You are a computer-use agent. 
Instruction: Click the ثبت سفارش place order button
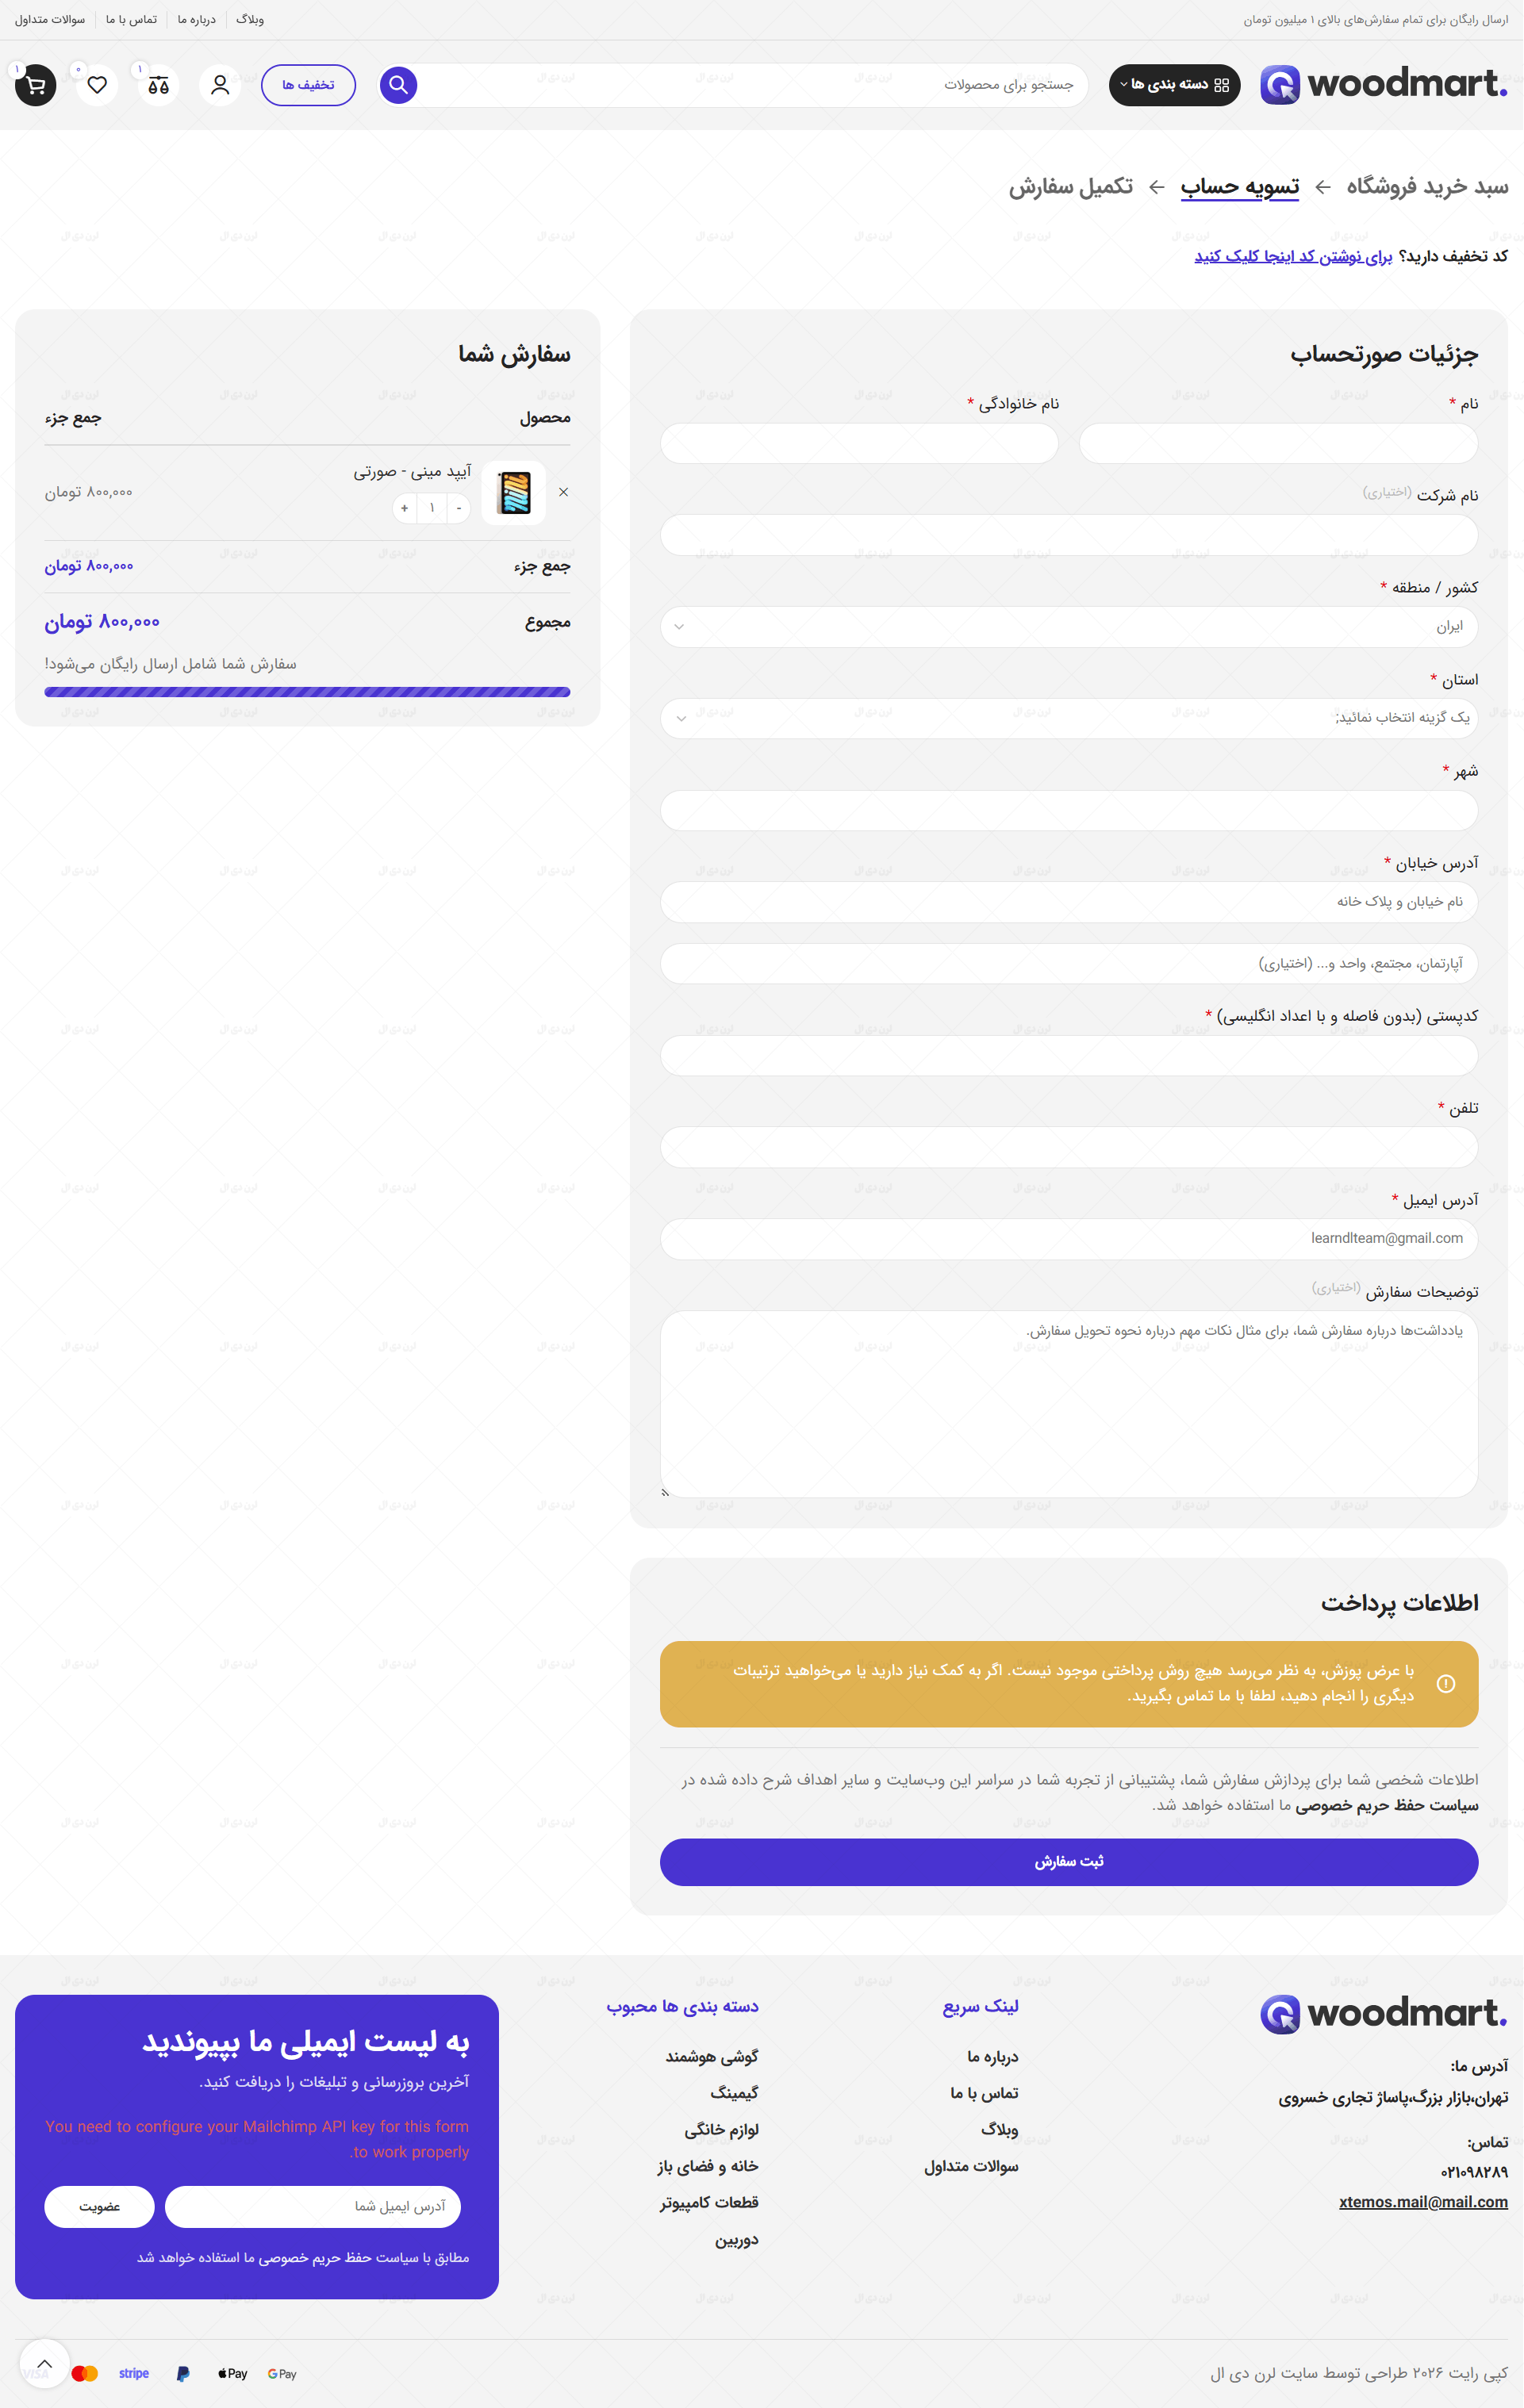tap(1069, 1862)
